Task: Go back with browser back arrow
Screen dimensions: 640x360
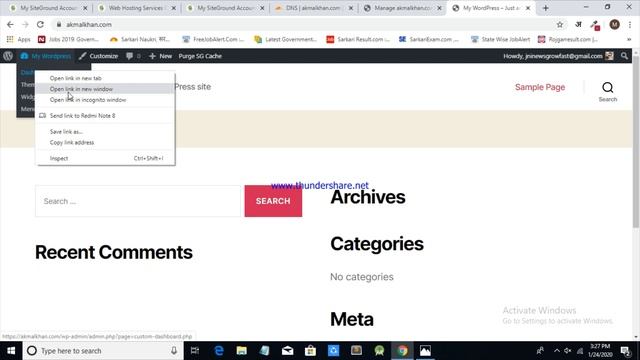Action: (10, 24)
